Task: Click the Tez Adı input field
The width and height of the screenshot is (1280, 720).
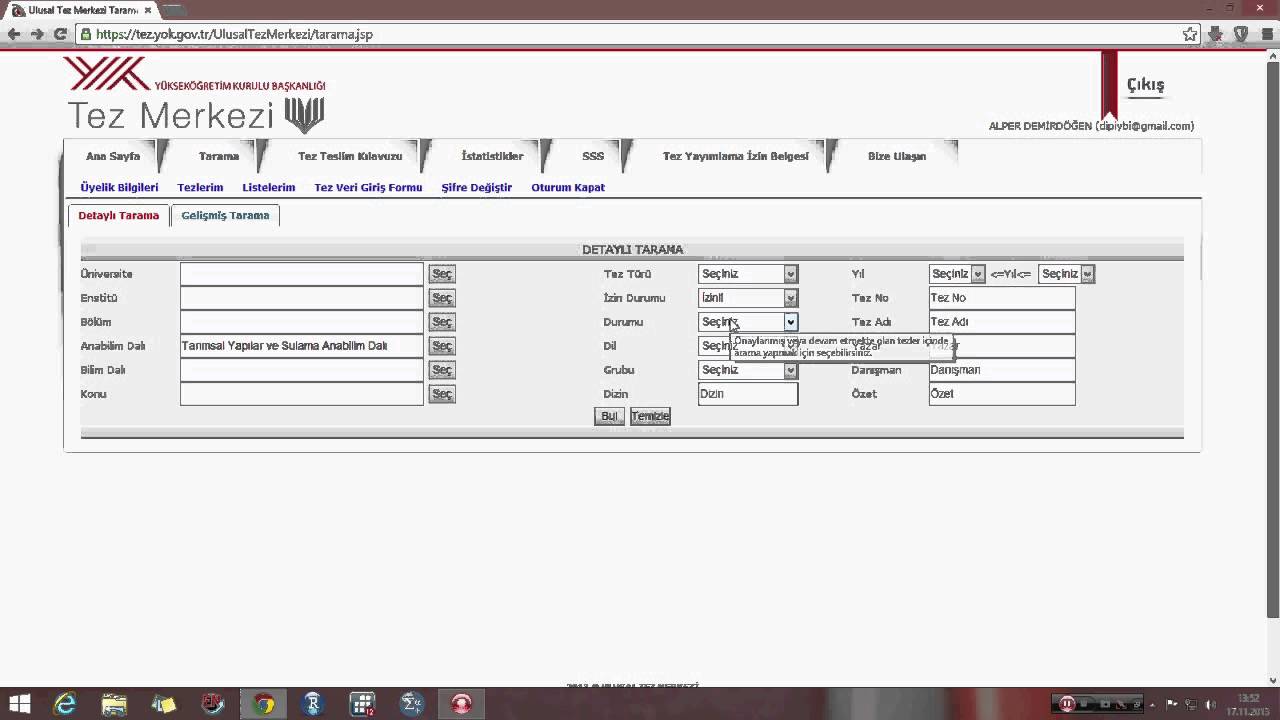Action: (1002, 322)
